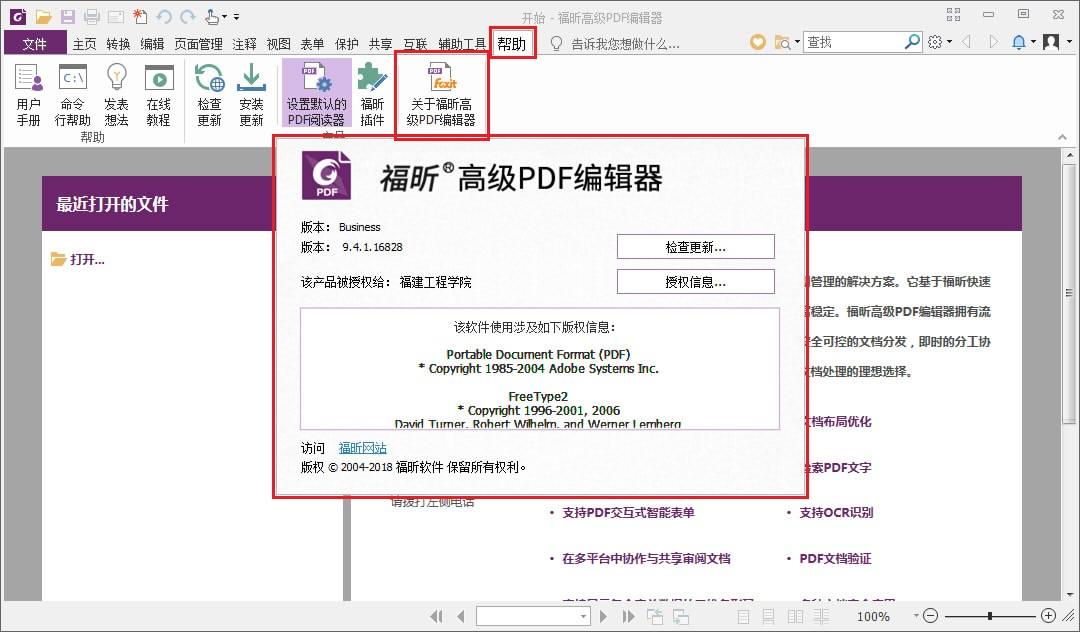
Task: Click About Foxit PDF Editor (关于福昕高级PDF编辑器) icon
Action: [442, 95]
